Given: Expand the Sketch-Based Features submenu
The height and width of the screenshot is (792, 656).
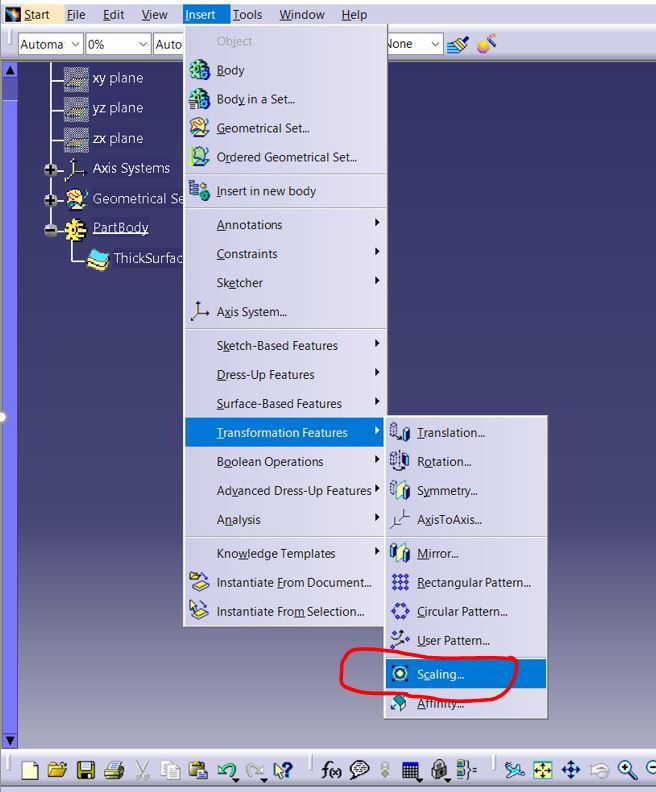Looking at the screenshot, I should coord(277,345).
